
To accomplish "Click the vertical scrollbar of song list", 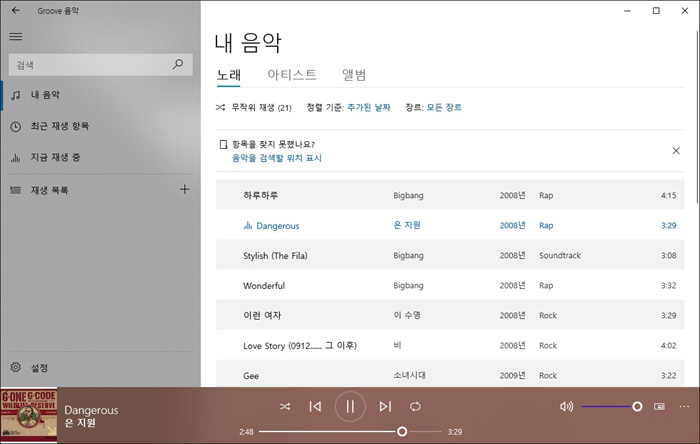I will 697,116.
